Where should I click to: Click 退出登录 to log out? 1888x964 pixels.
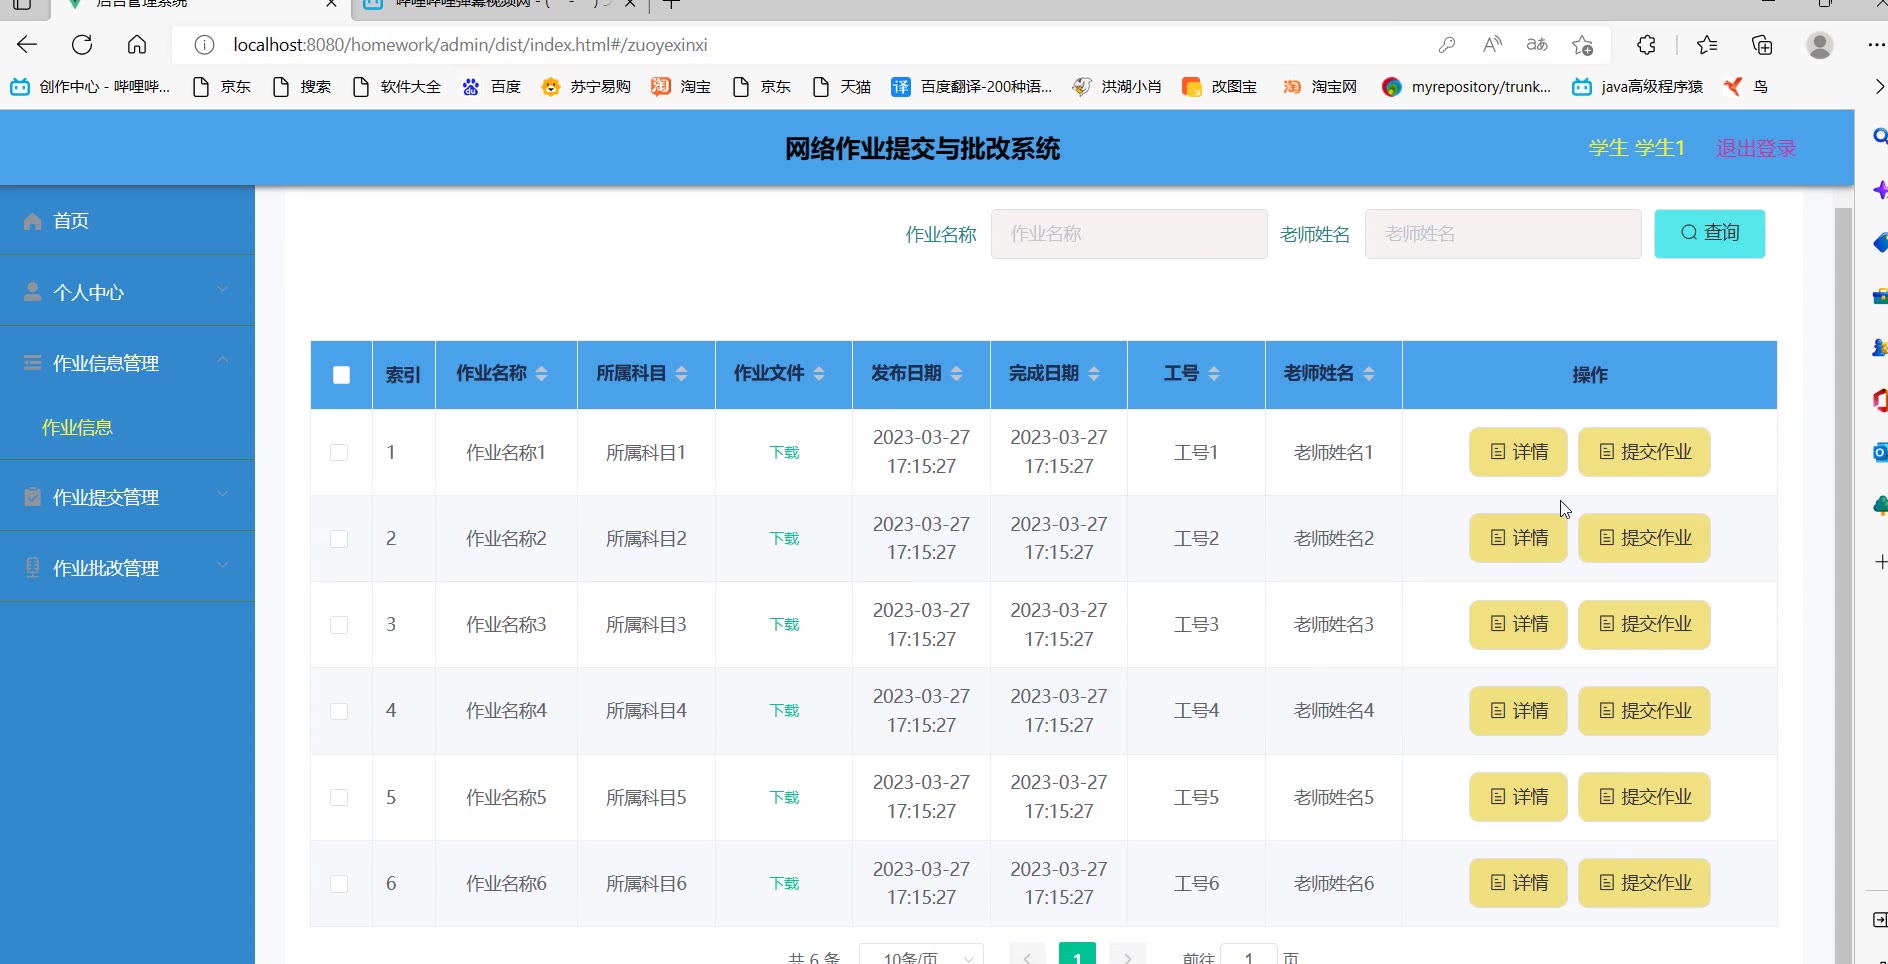pyautogui.click(x=1756, y=148)
